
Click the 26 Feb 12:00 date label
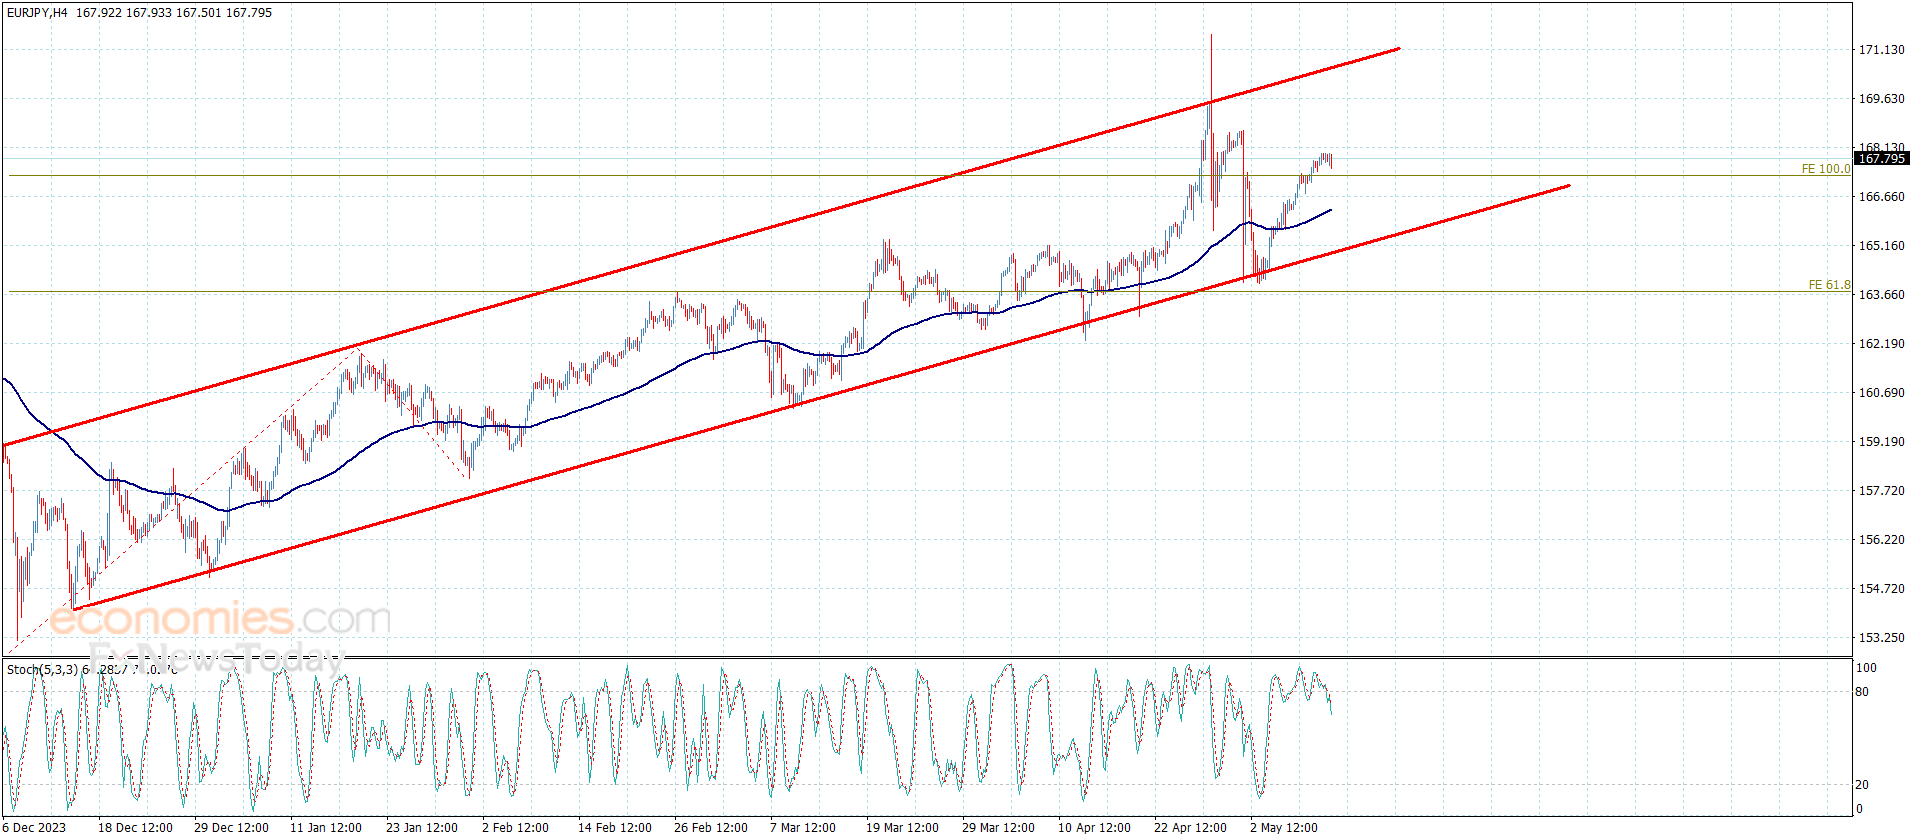(x=711, y=828)
